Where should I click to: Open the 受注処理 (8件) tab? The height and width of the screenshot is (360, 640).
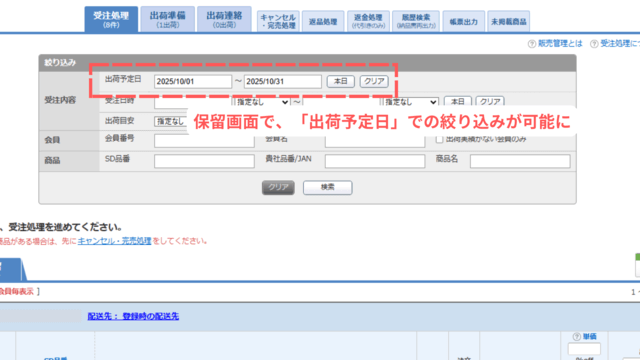pyautogui.click(x=111, y=19)
